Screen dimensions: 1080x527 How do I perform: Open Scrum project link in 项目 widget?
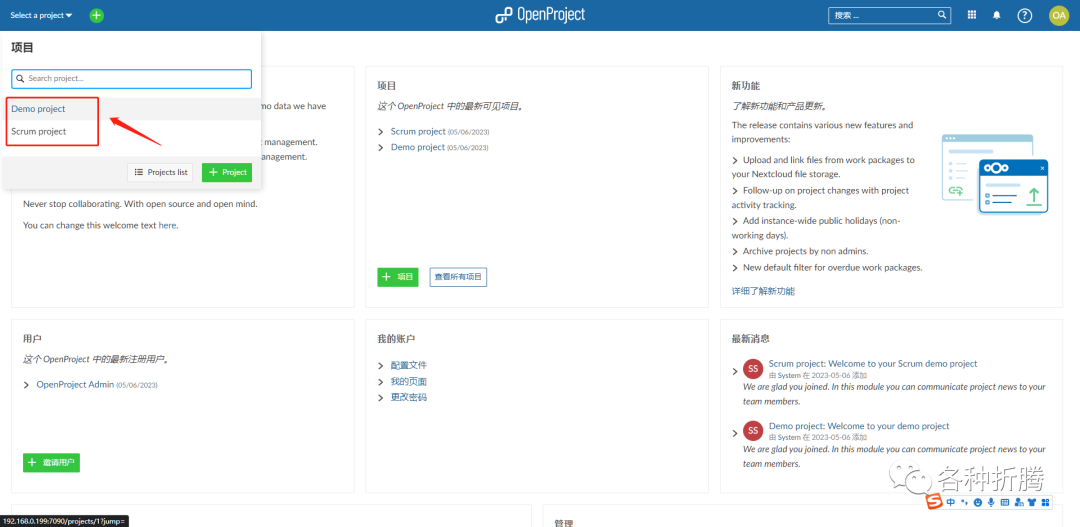point(418,131)
